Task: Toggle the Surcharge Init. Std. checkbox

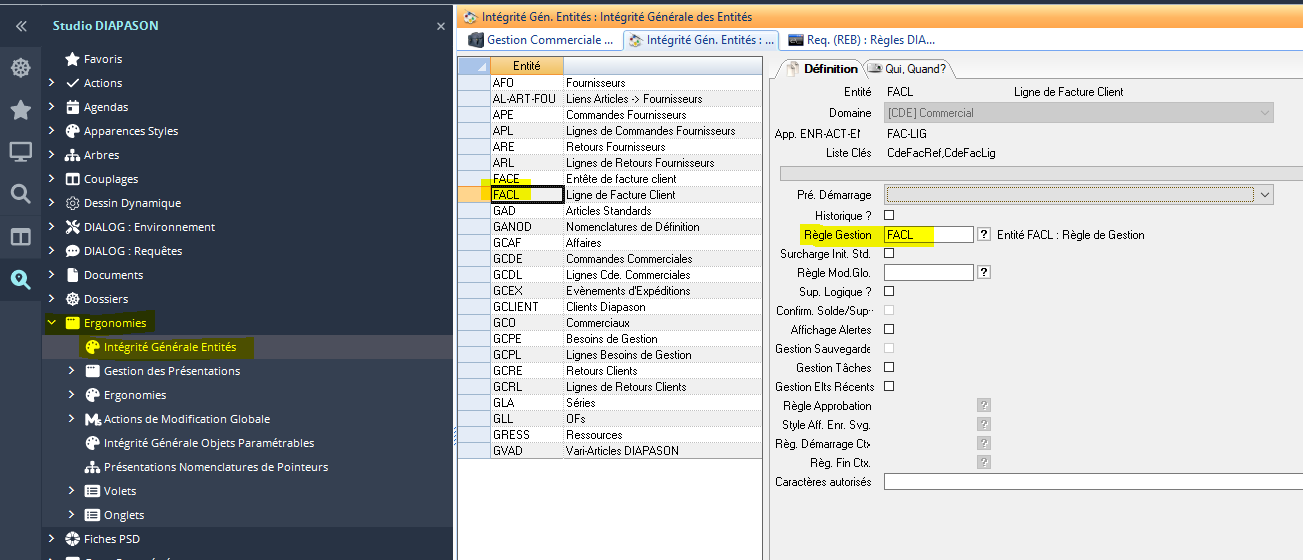Action: [x=889, y=253]
